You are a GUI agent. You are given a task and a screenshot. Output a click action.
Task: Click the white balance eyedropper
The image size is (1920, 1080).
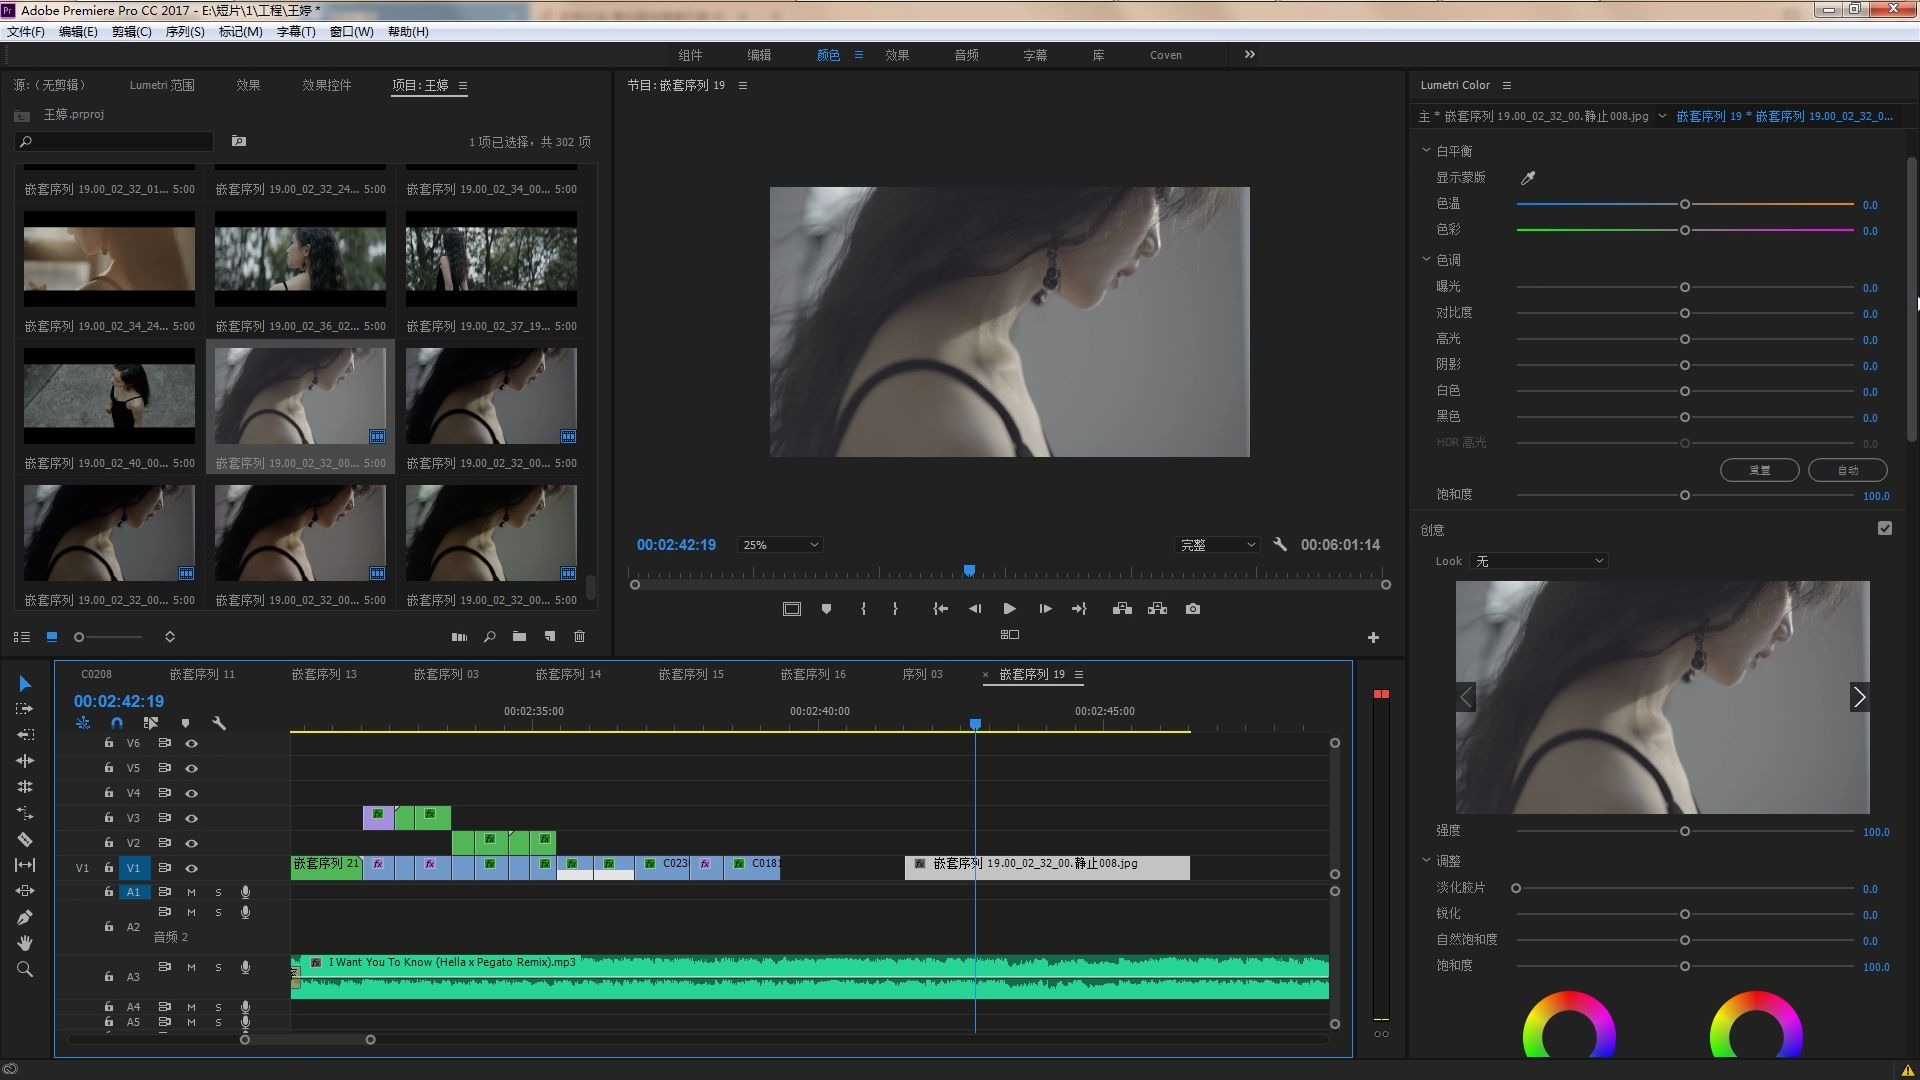1528,178
